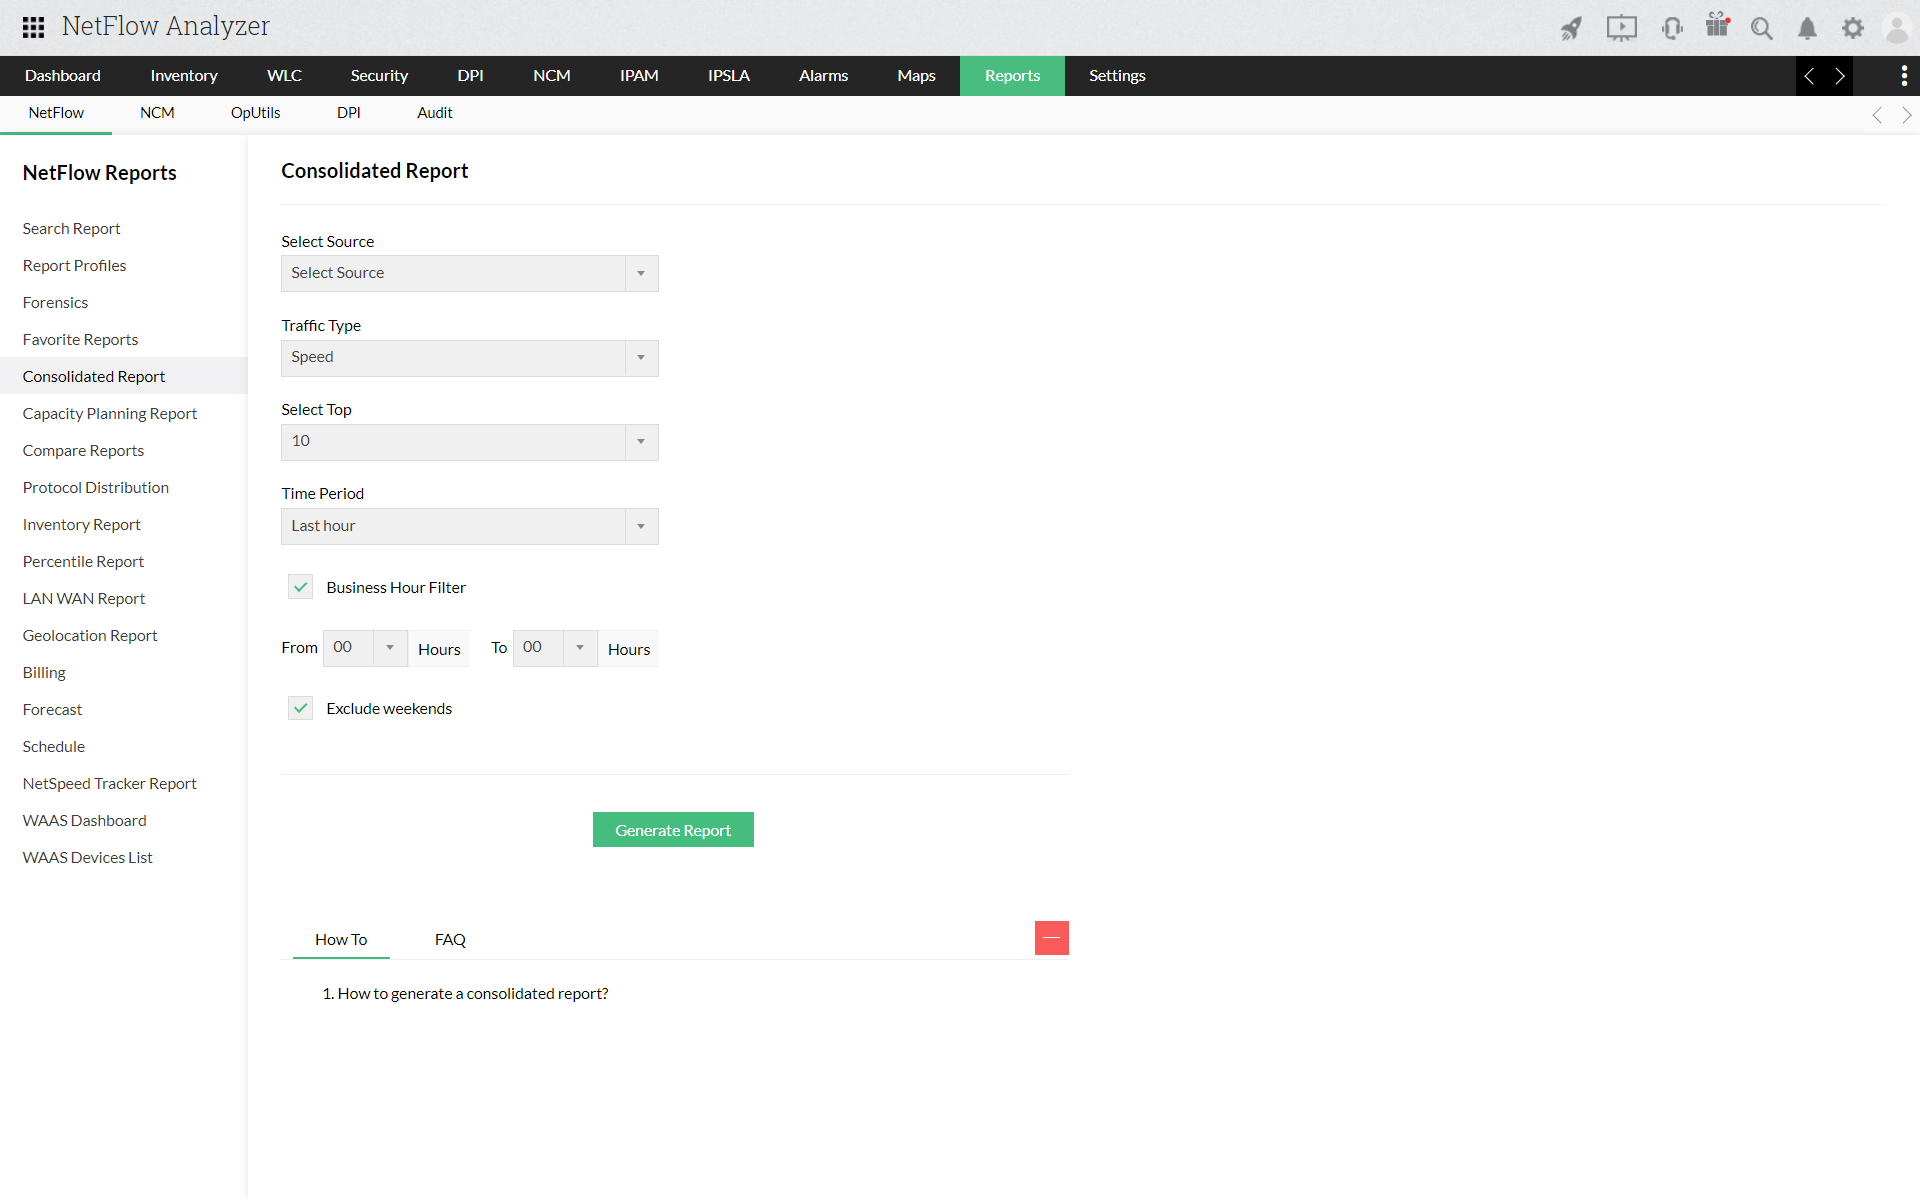This screenshot has width=1920, height=1200.
Task: Click the monitor/display icon in toolbar
Action: click(1621, 26)
